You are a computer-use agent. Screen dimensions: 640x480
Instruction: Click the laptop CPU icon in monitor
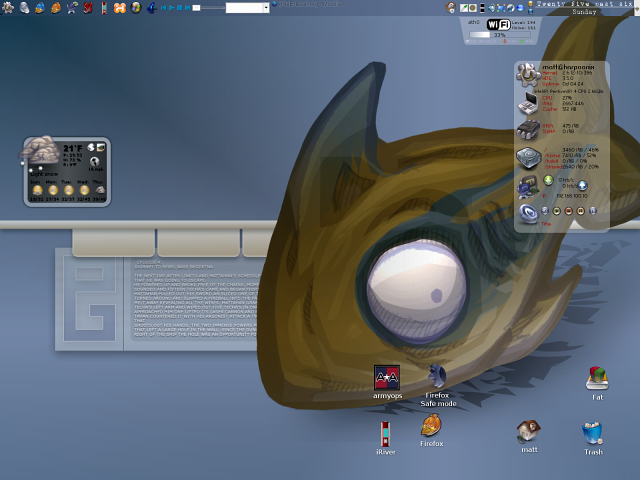click(x=528, y=103)
